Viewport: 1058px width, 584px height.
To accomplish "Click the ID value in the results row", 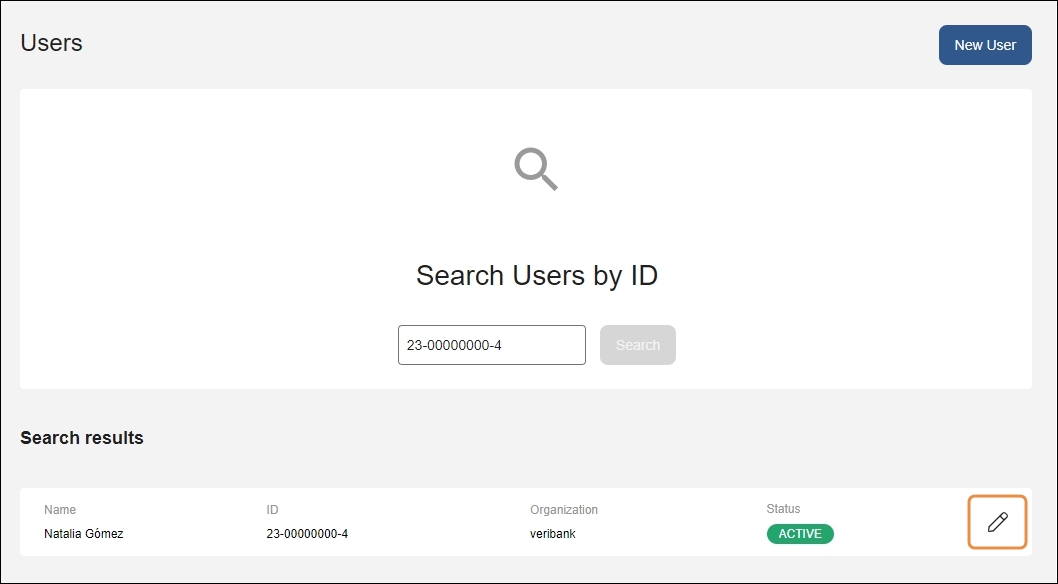I will point(307,534).
